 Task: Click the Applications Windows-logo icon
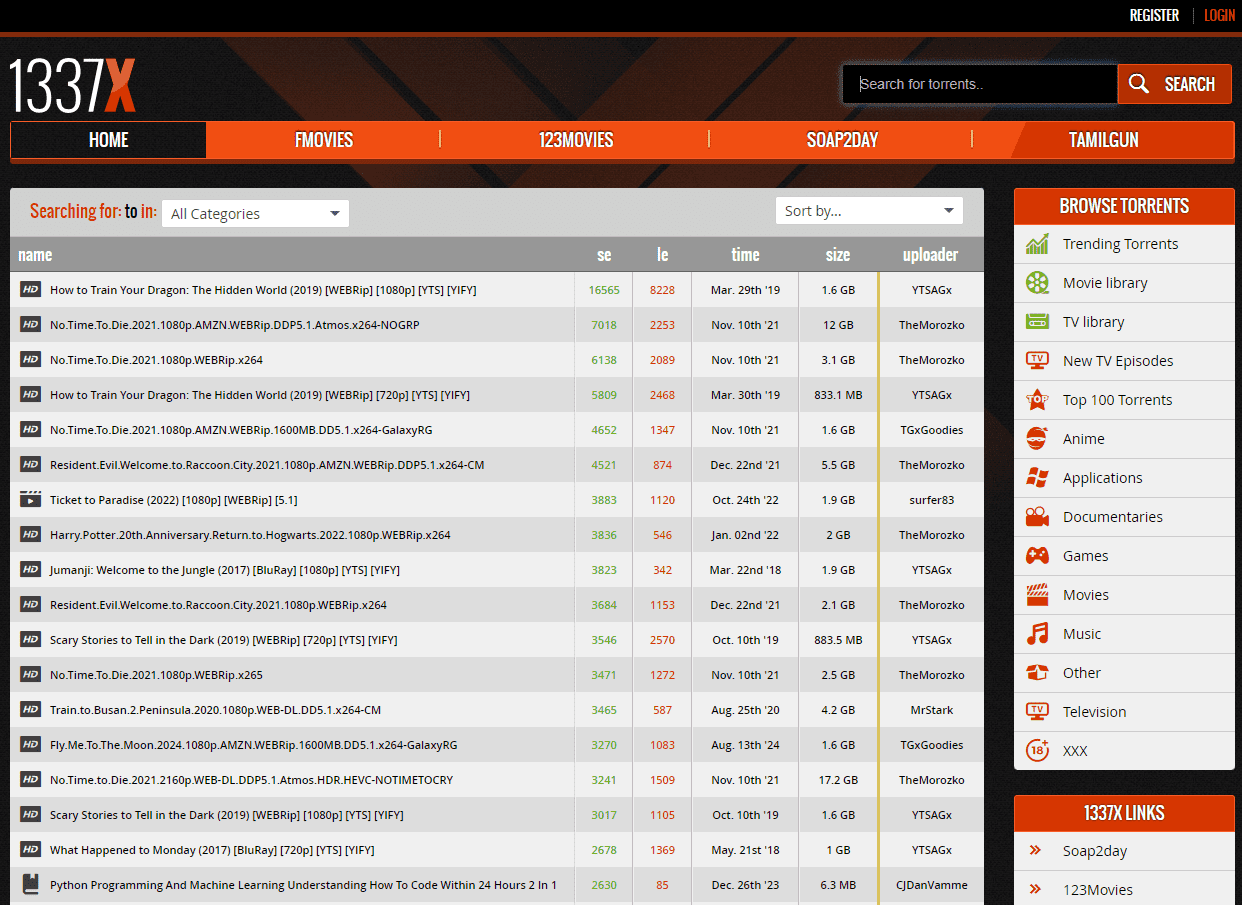[x=1037, y=478]
